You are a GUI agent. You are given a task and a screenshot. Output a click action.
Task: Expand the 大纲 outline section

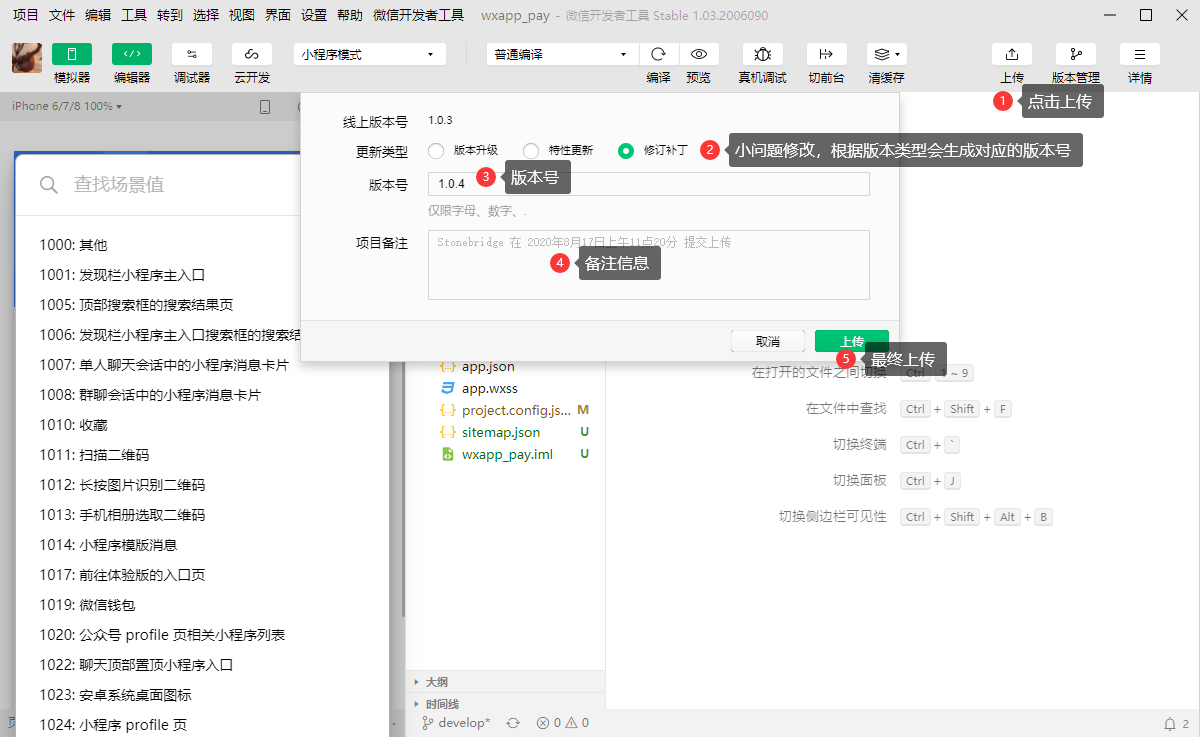(x=505, y=682)
